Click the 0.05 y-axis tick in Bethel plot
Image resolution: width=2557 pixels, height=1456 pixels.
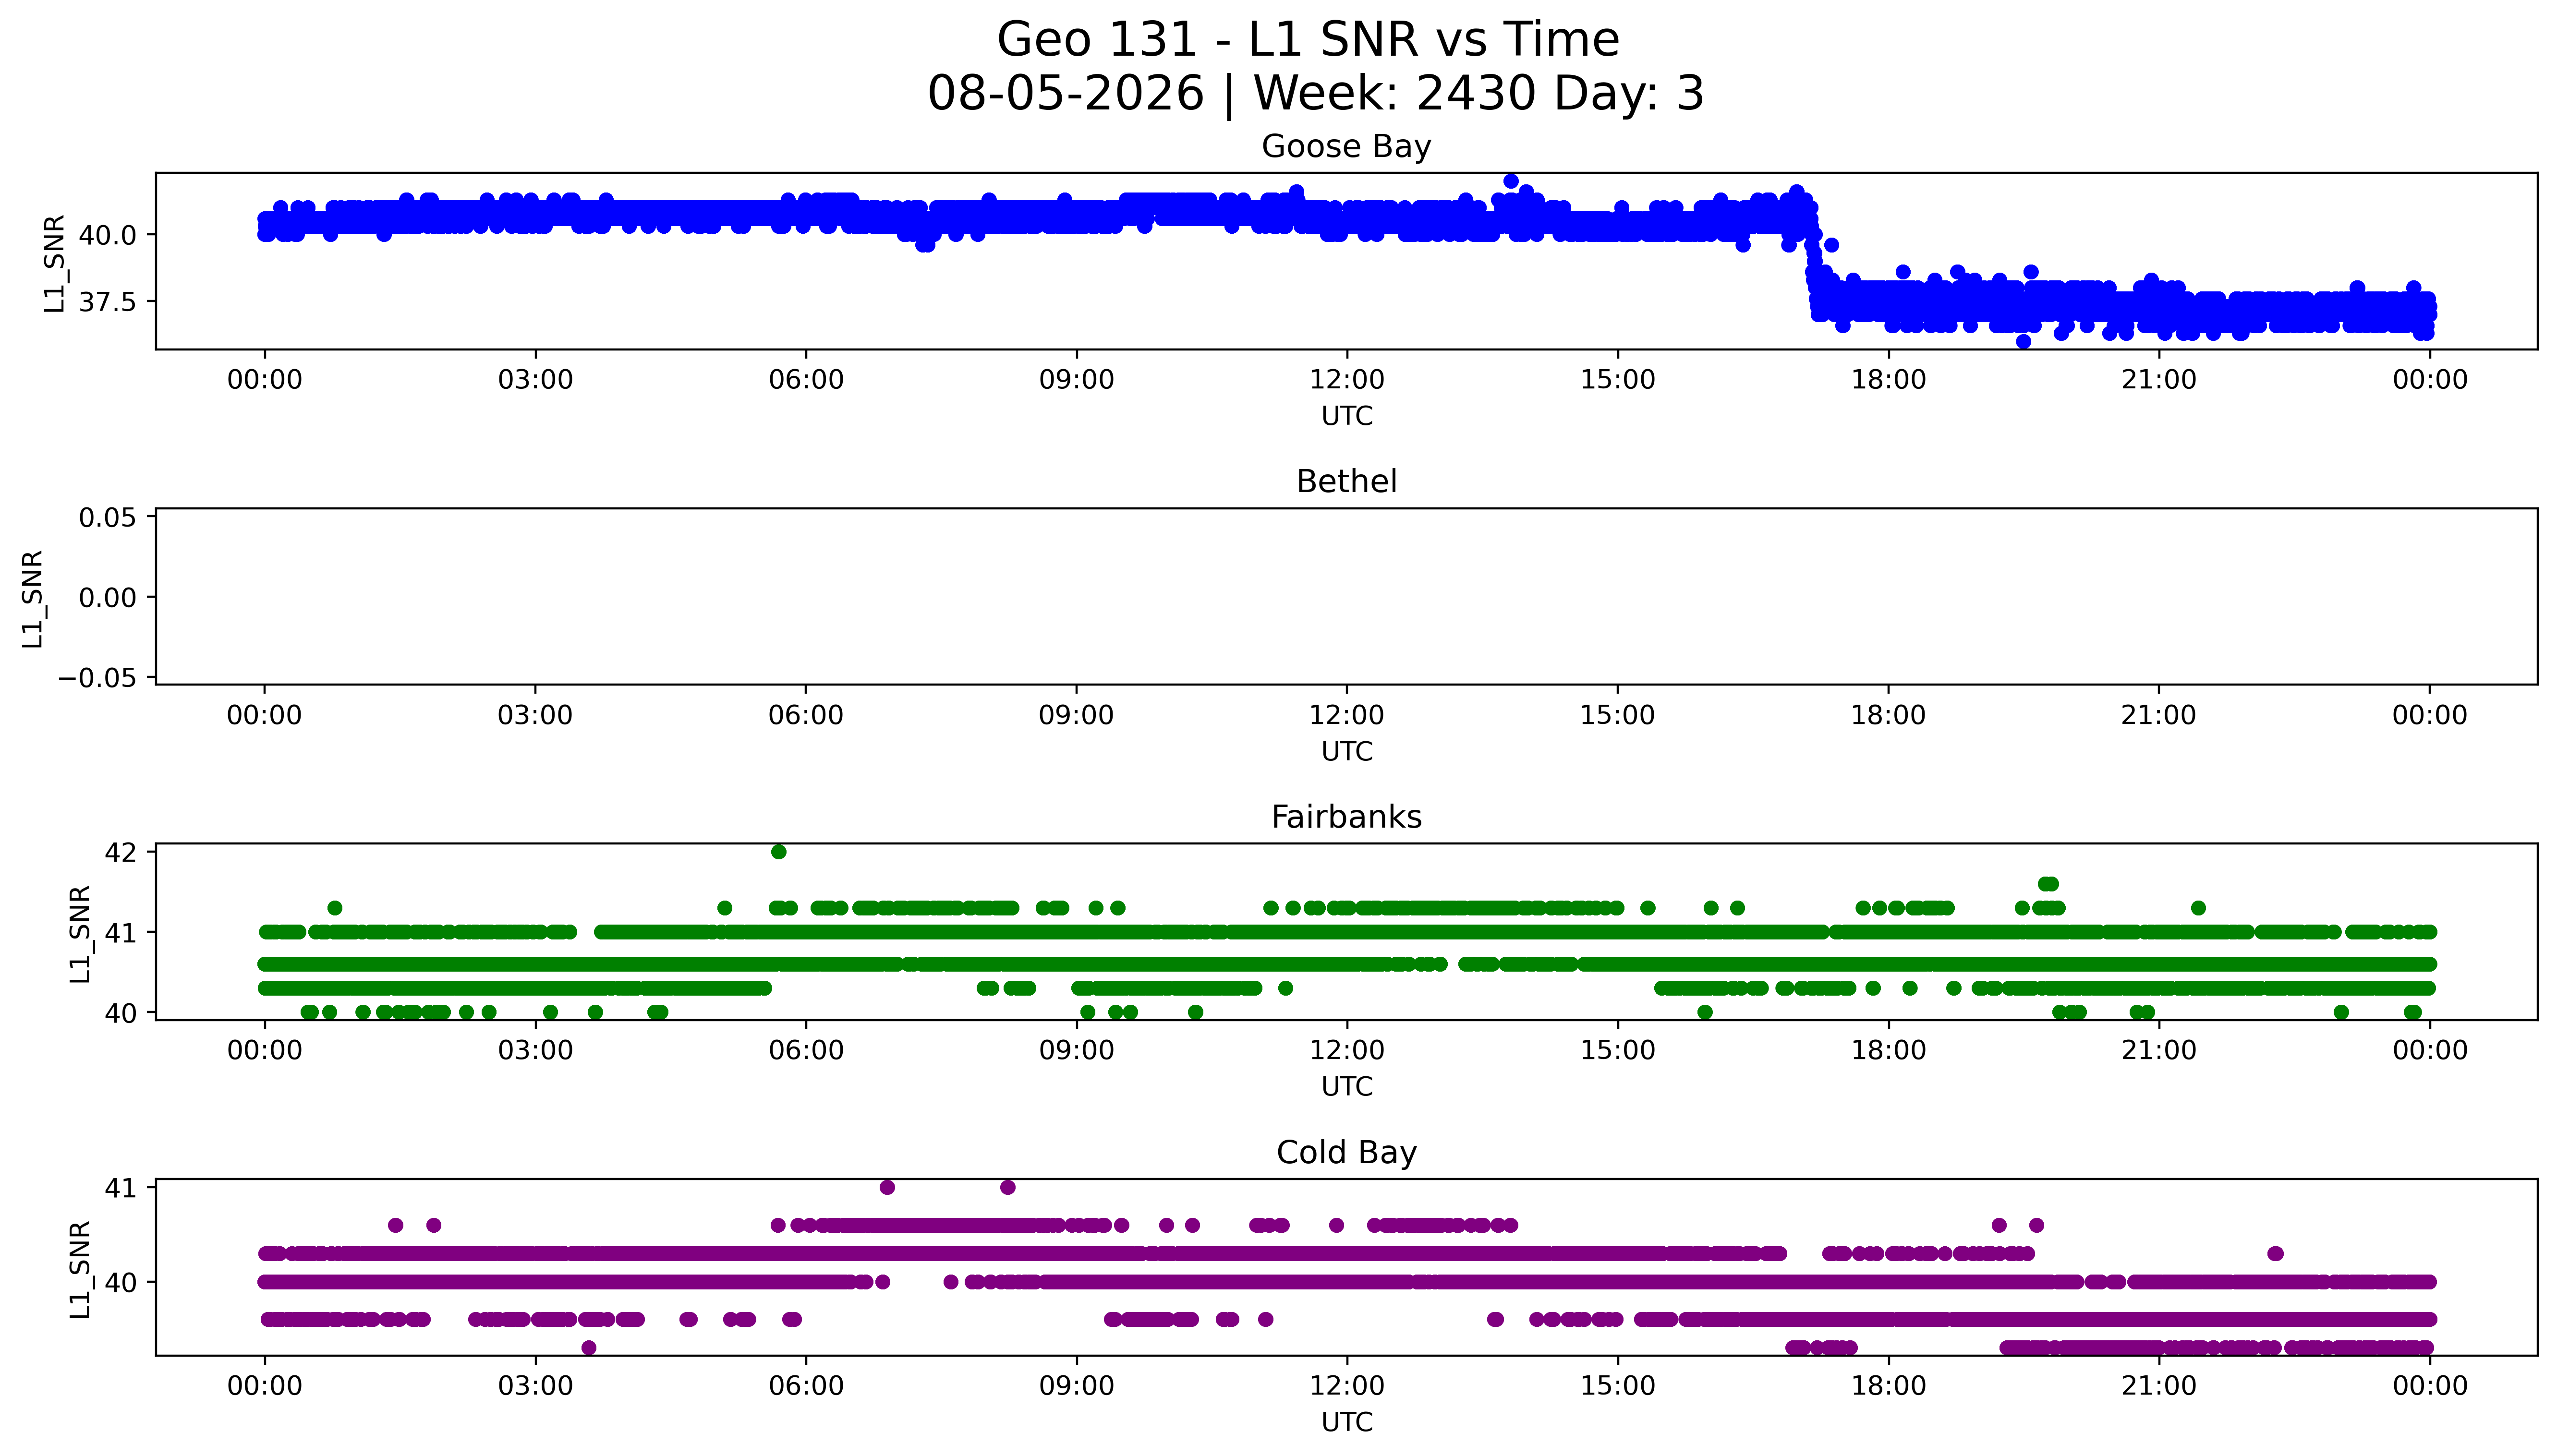tap(108, 517)
